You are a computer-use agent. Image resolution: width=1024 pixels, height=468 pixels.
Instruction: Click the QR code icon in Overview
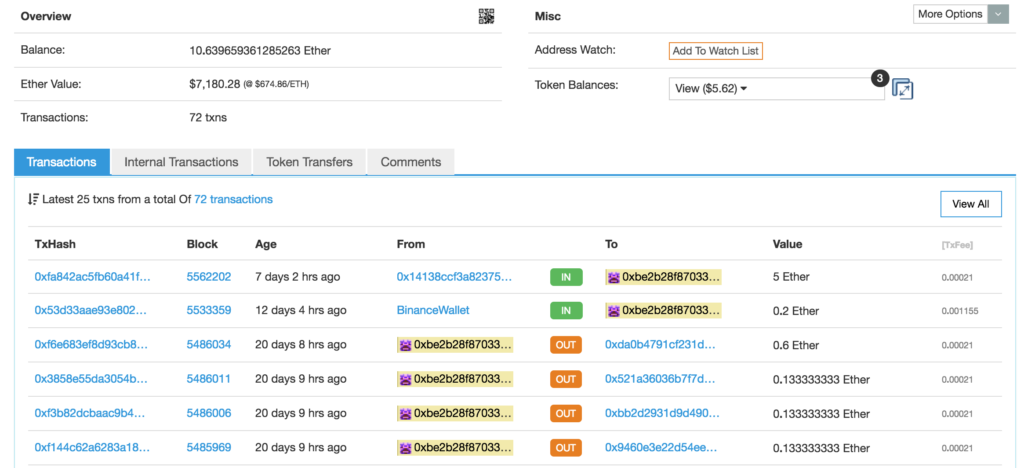tap(487, 16)
